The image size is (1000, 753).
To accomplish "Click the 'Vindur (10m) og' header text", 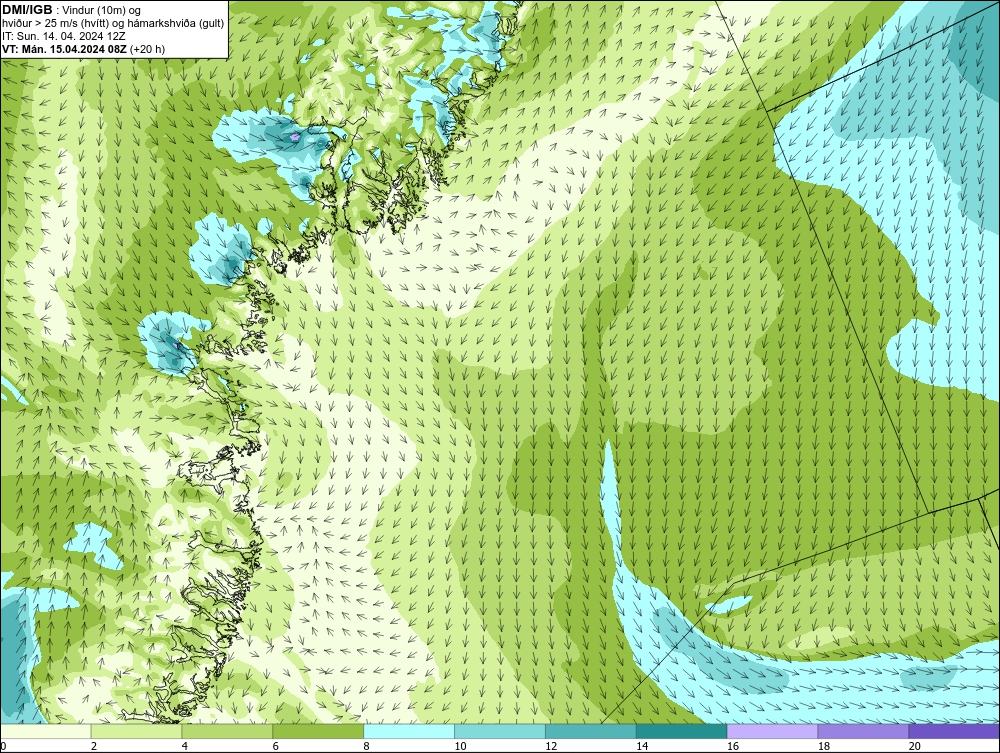I will (x=103, y=10).
